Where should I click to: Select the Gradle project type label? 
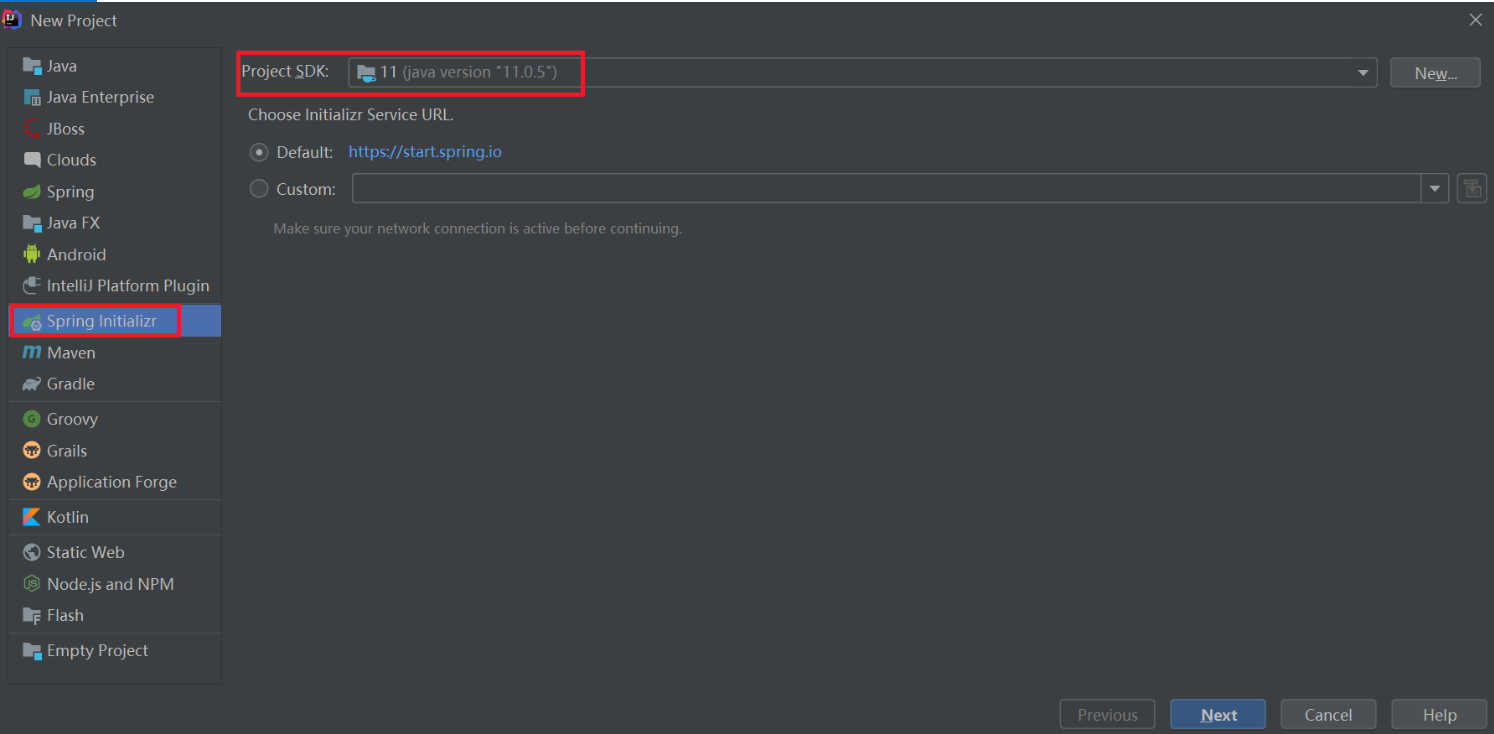point(71,384)
